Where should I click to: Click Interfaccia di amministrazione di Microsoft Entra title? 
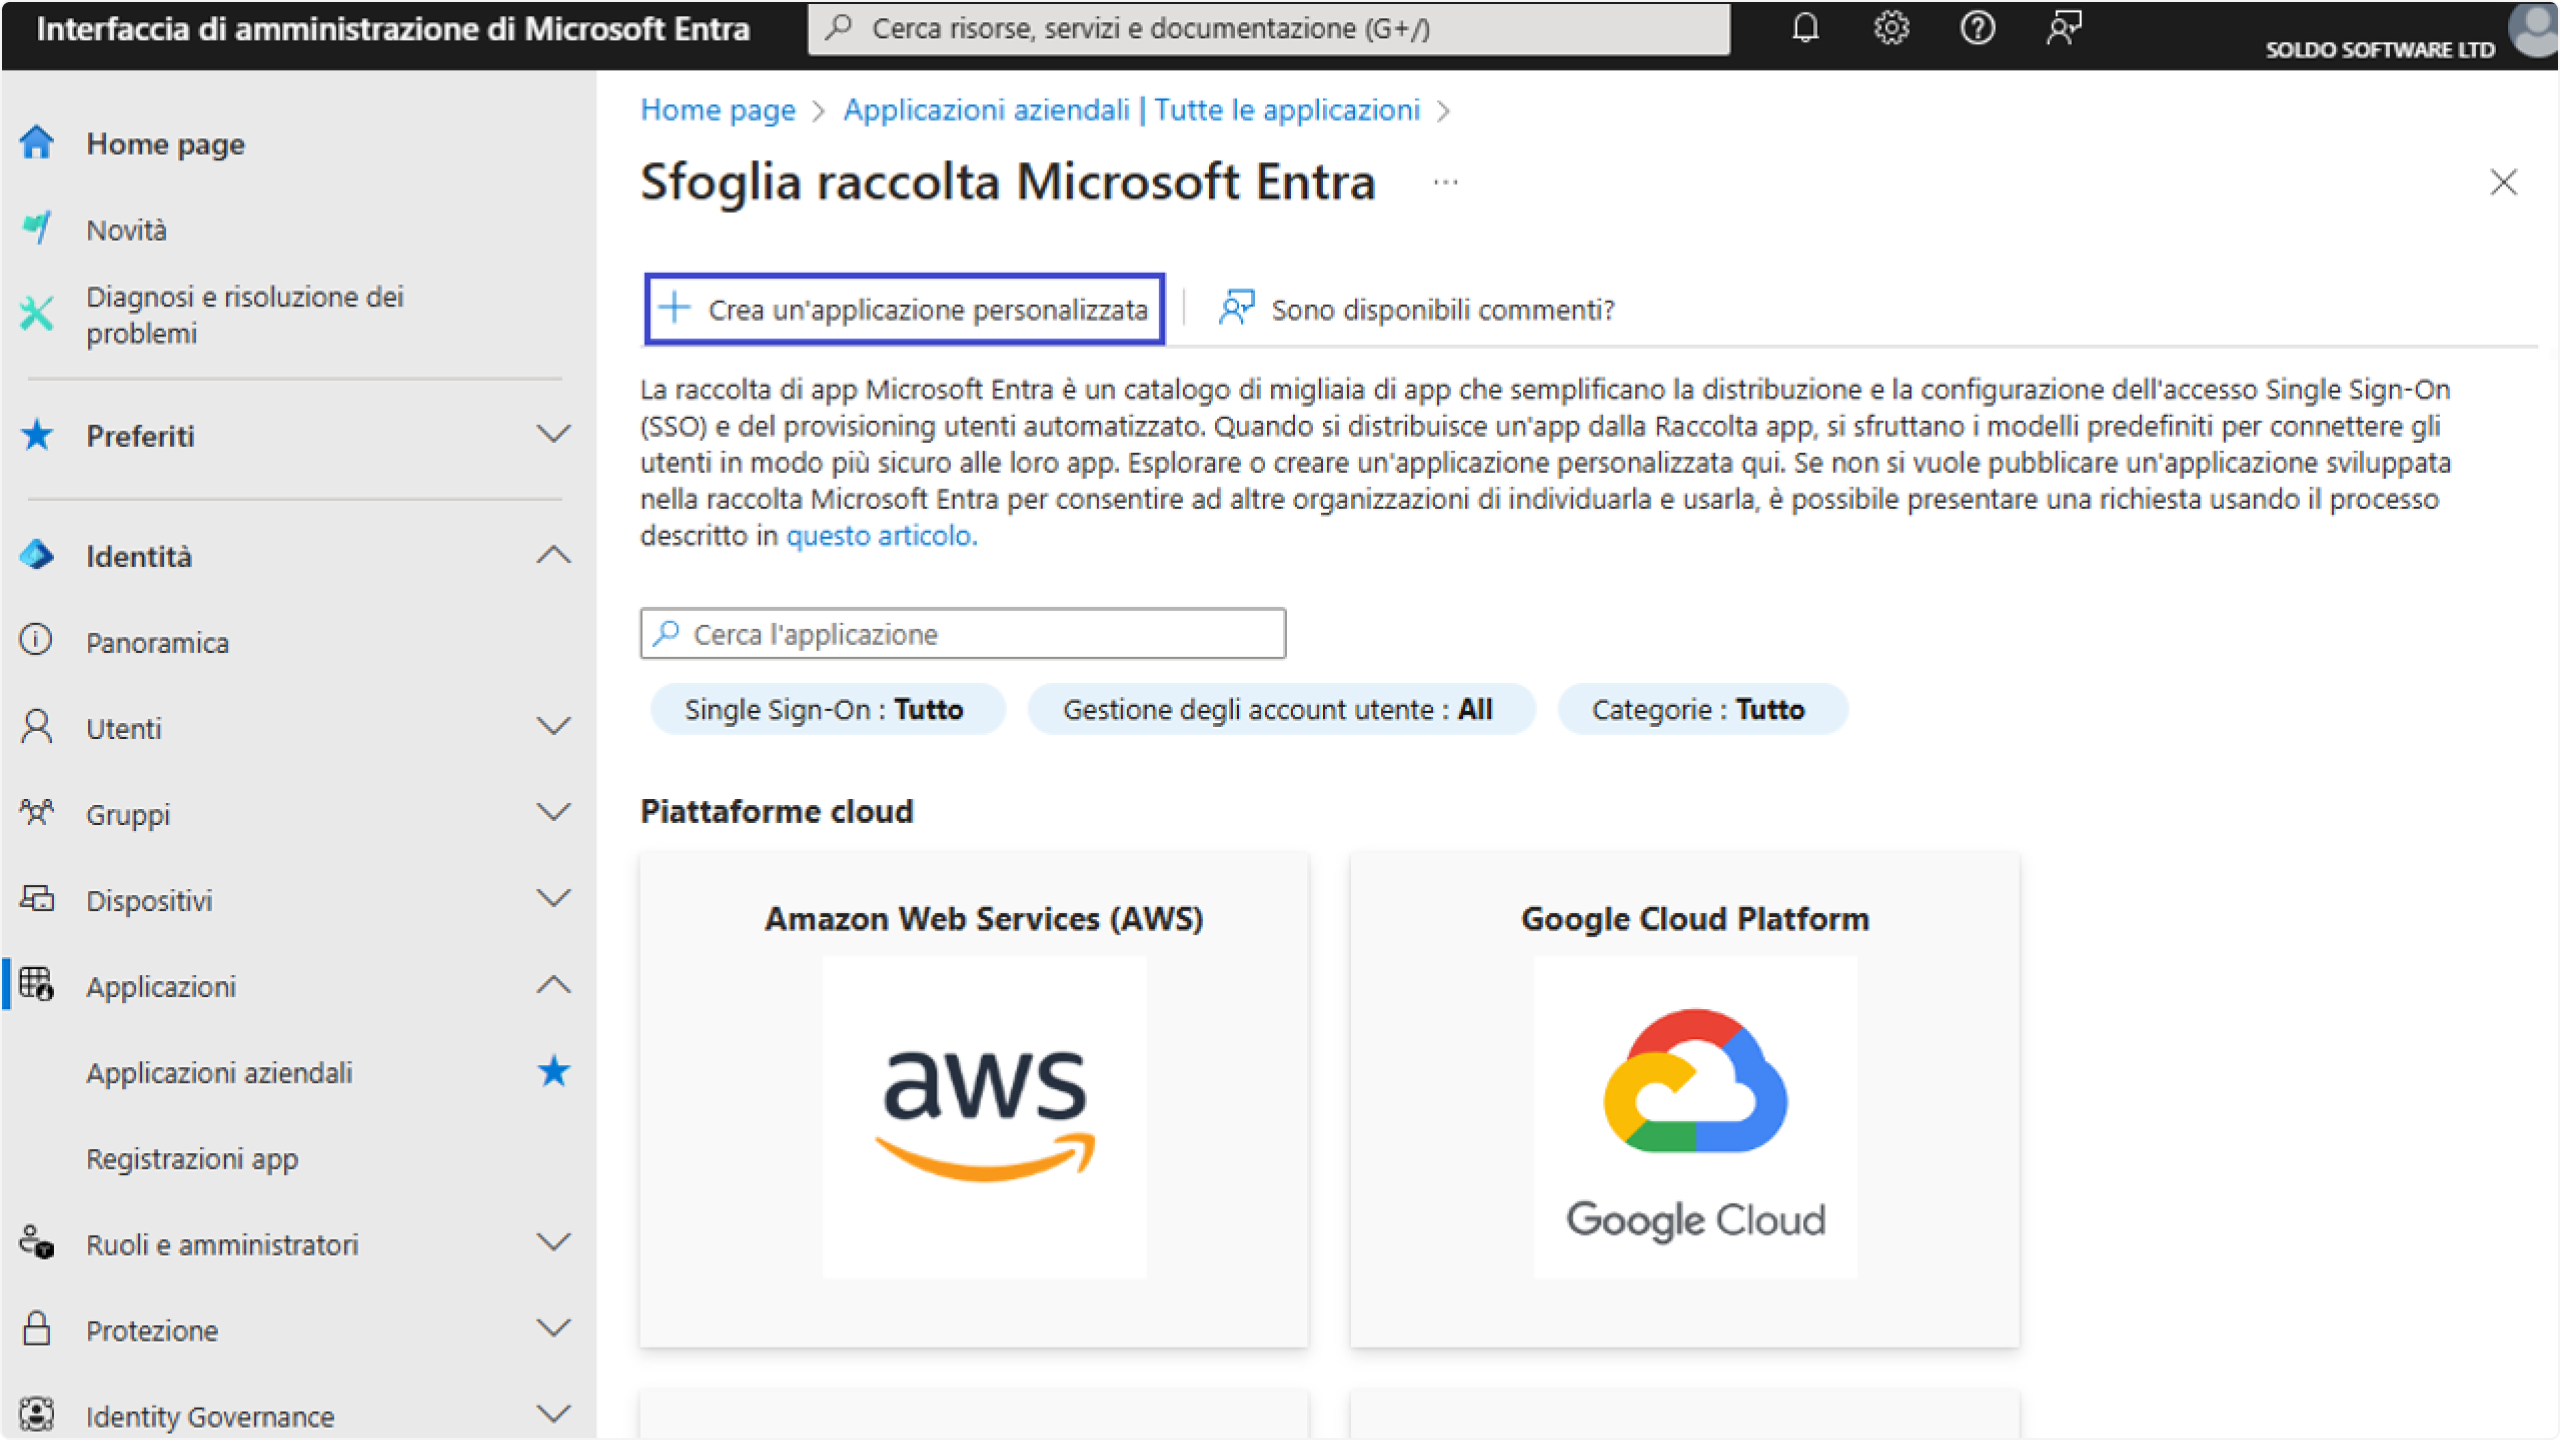pos(393,29)
